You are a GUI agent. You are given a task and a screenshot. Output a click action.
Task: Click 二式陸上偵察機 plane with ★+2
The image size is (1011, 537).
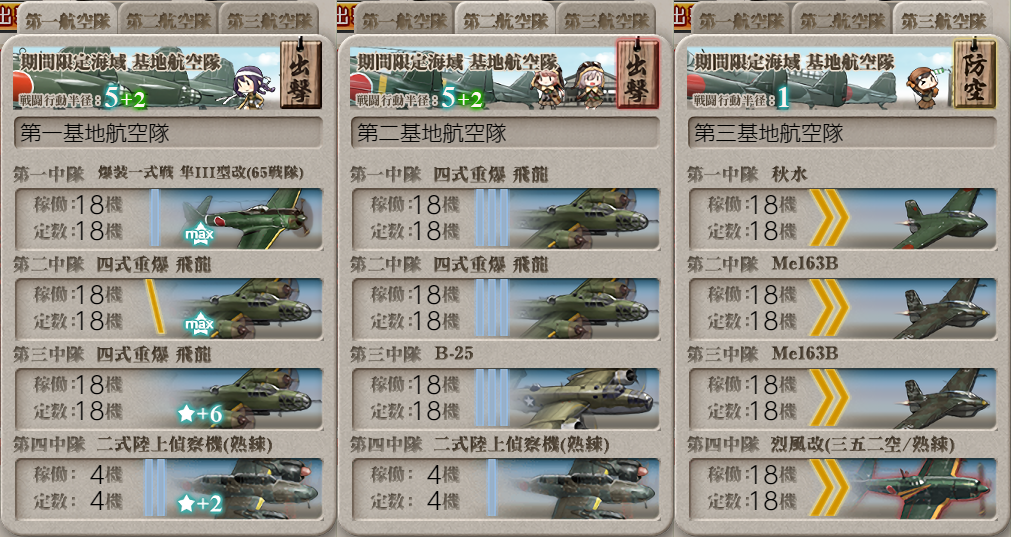point(239,489)
